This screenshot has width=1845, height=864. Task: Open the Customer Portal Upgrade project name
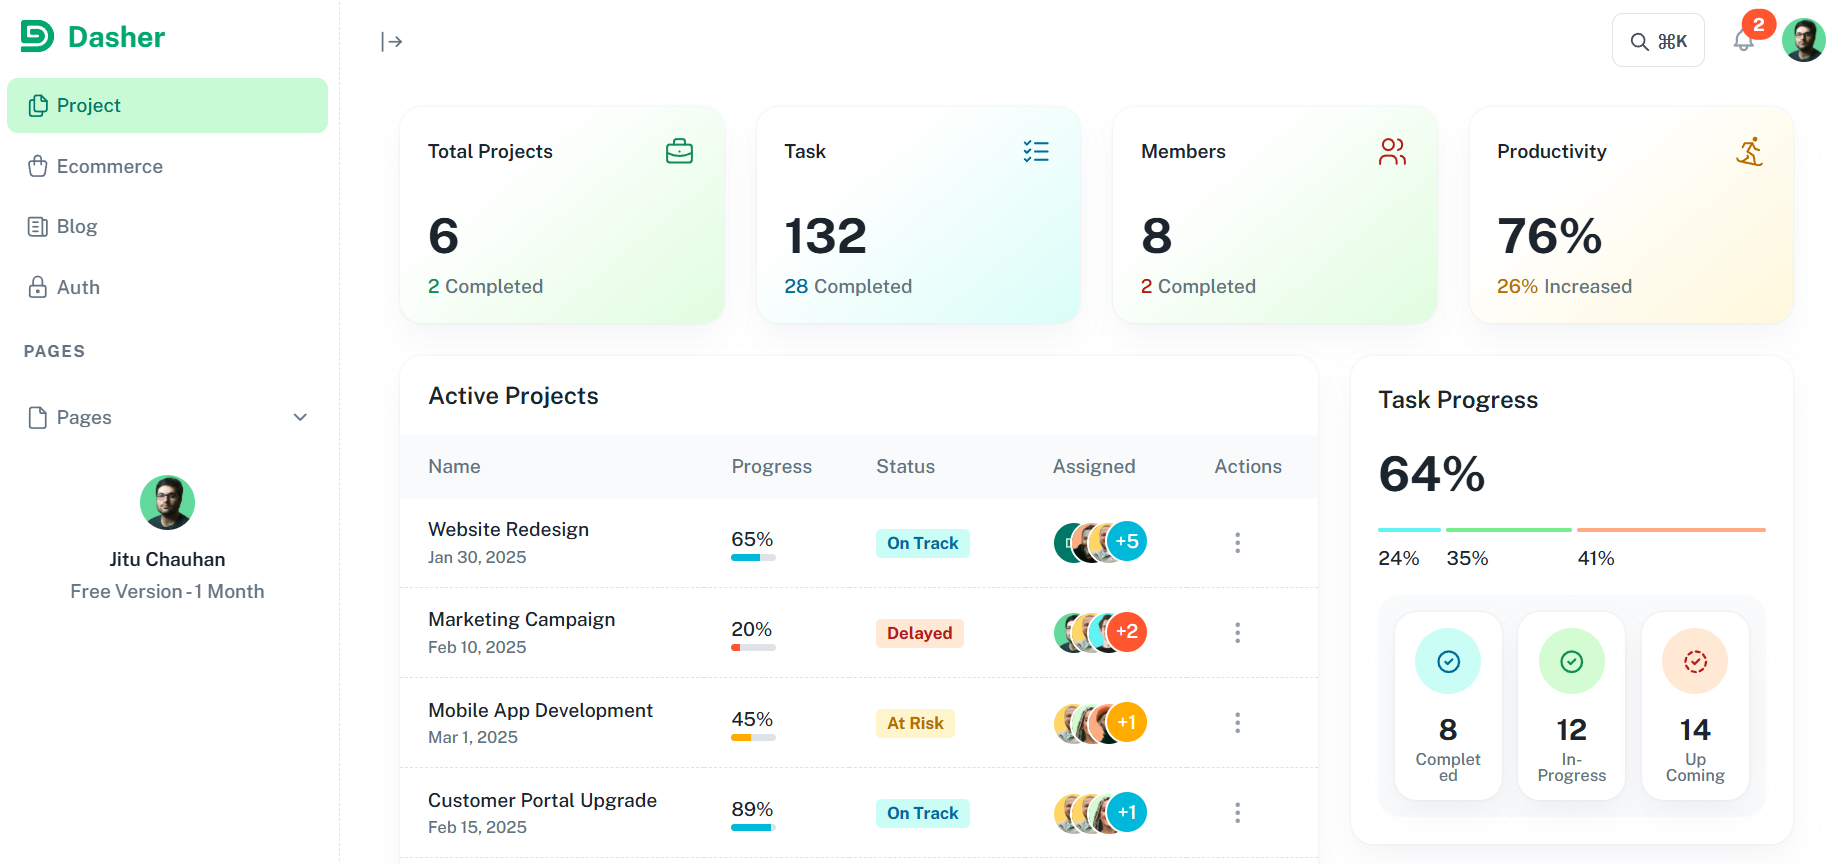[542, 800]
